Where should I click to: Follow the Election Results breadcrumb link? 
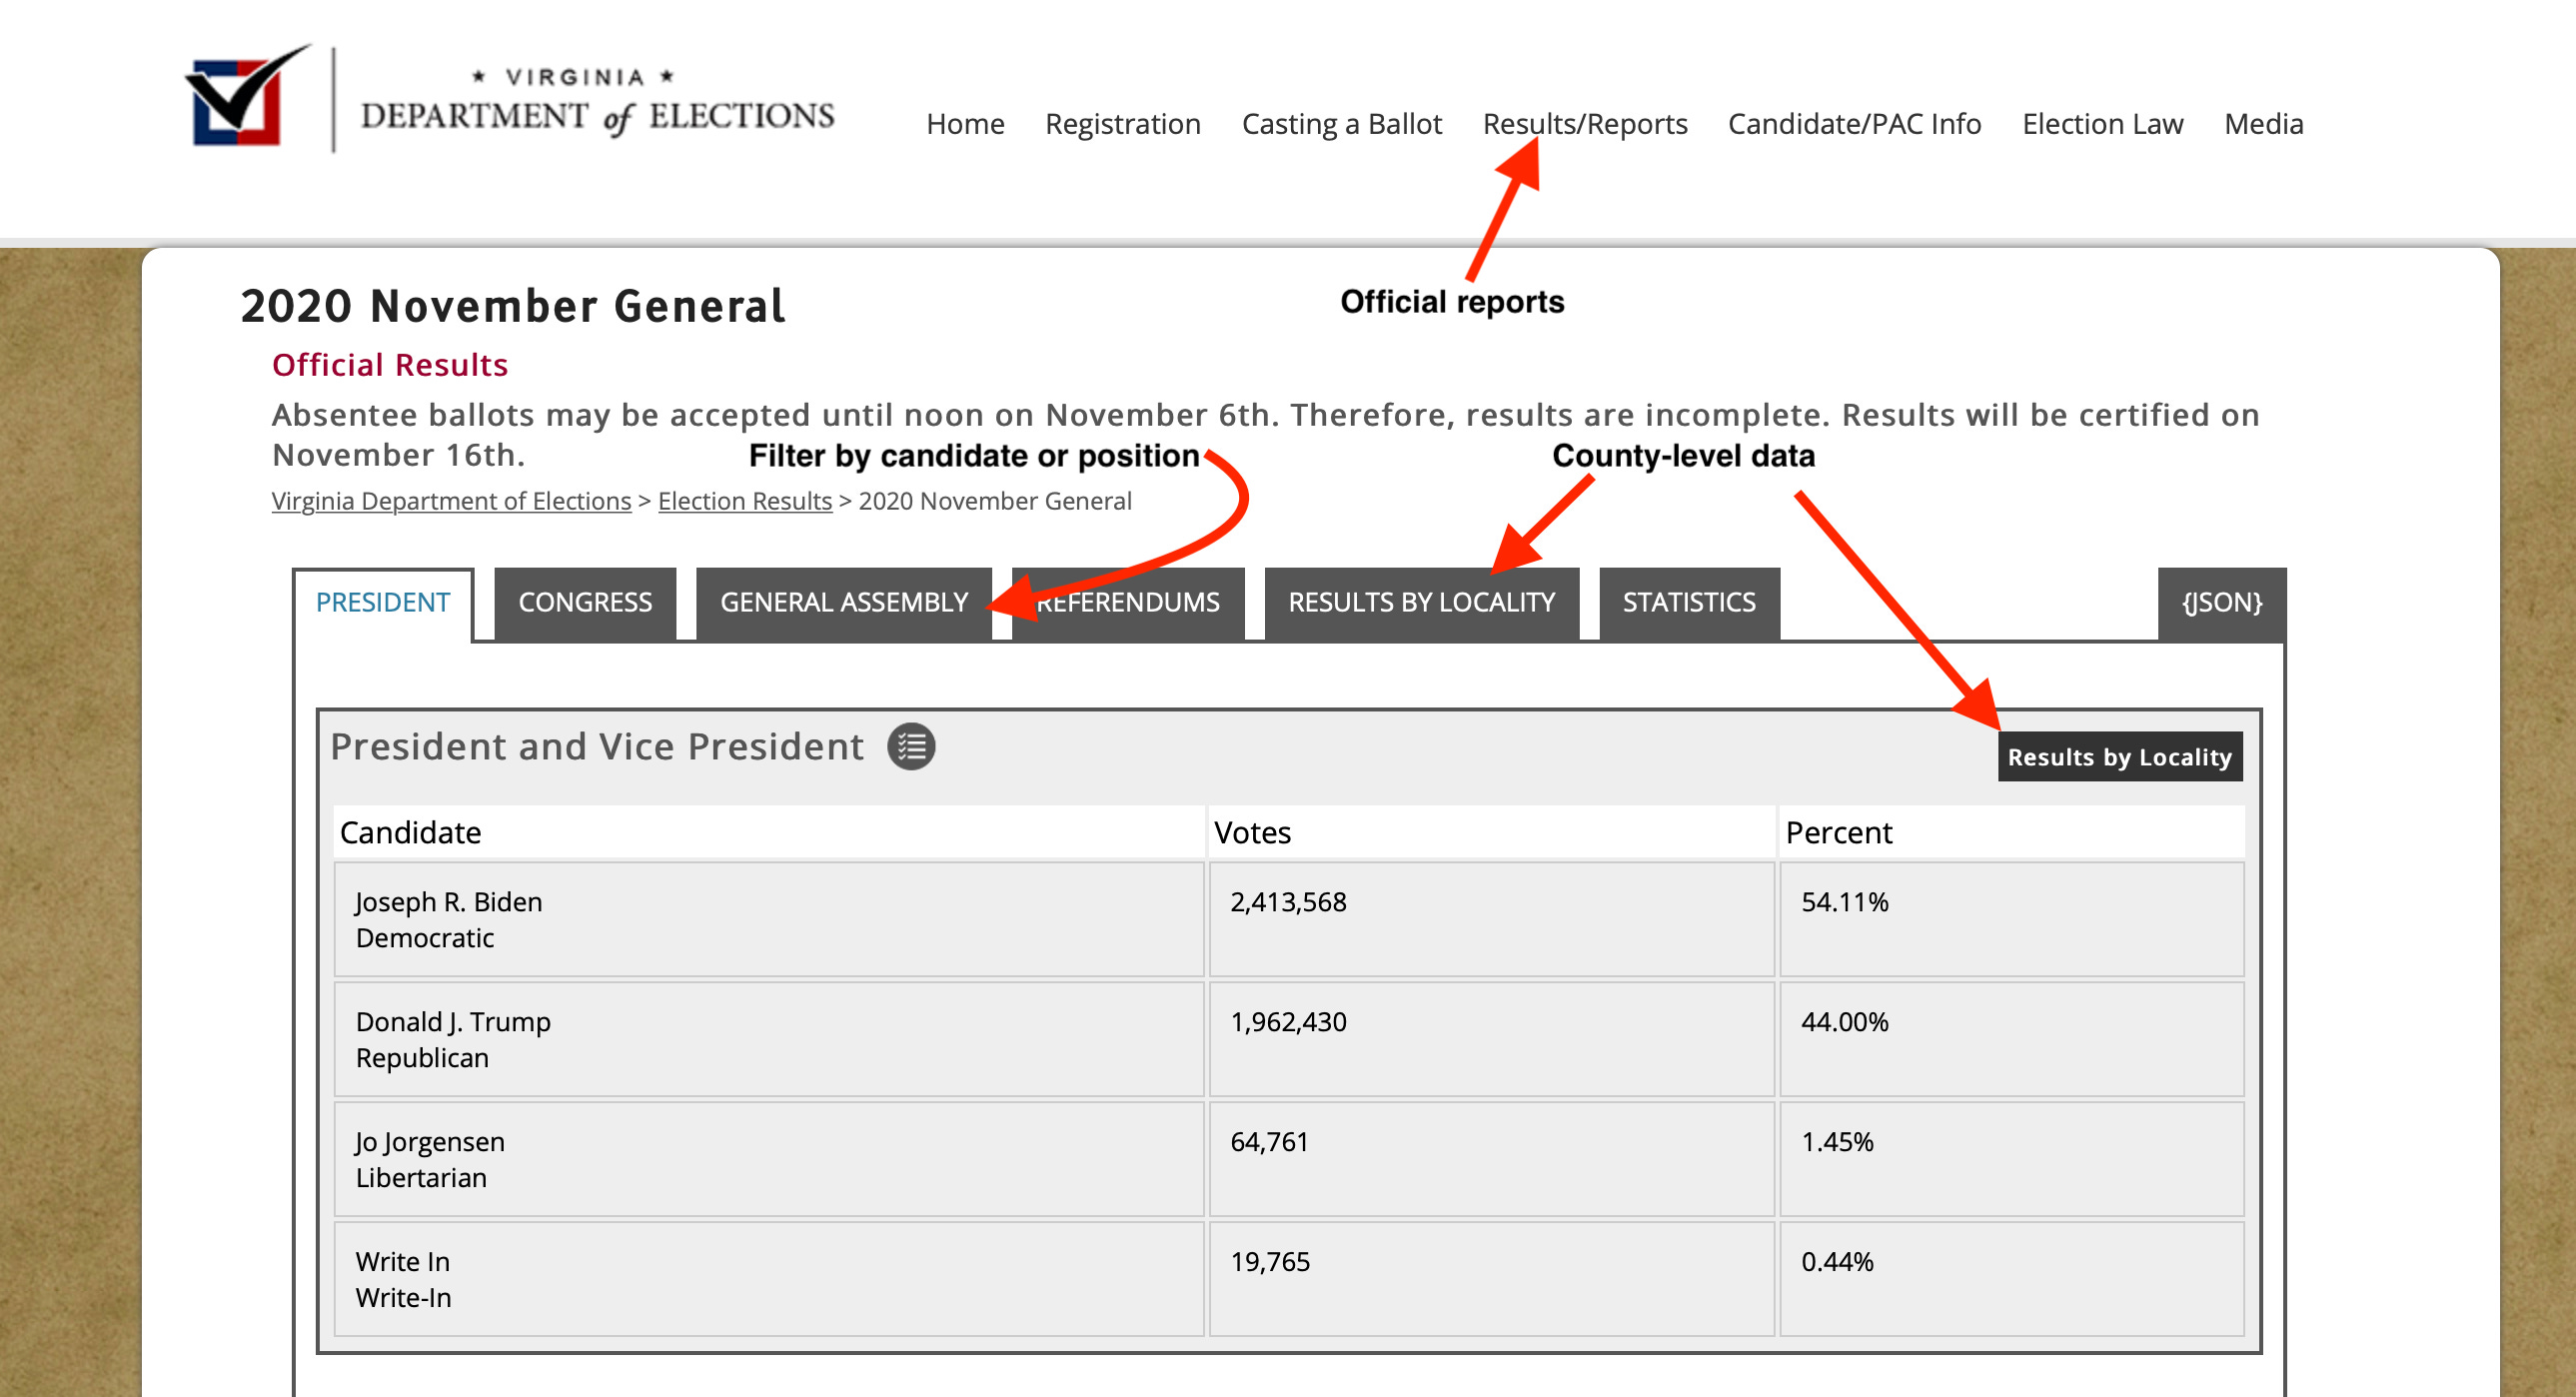click(744, 501)
